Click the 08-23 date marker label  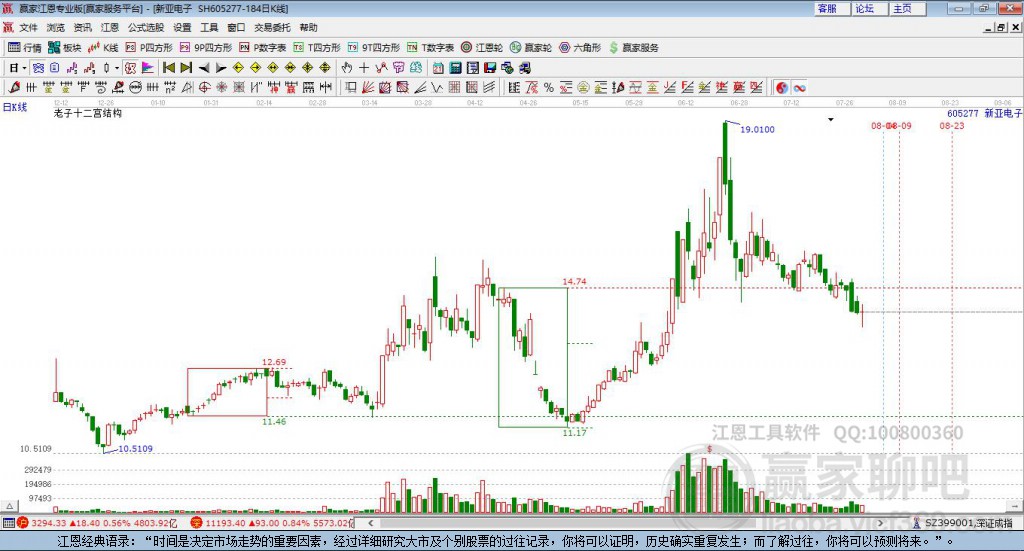click(x=952, y=125)
